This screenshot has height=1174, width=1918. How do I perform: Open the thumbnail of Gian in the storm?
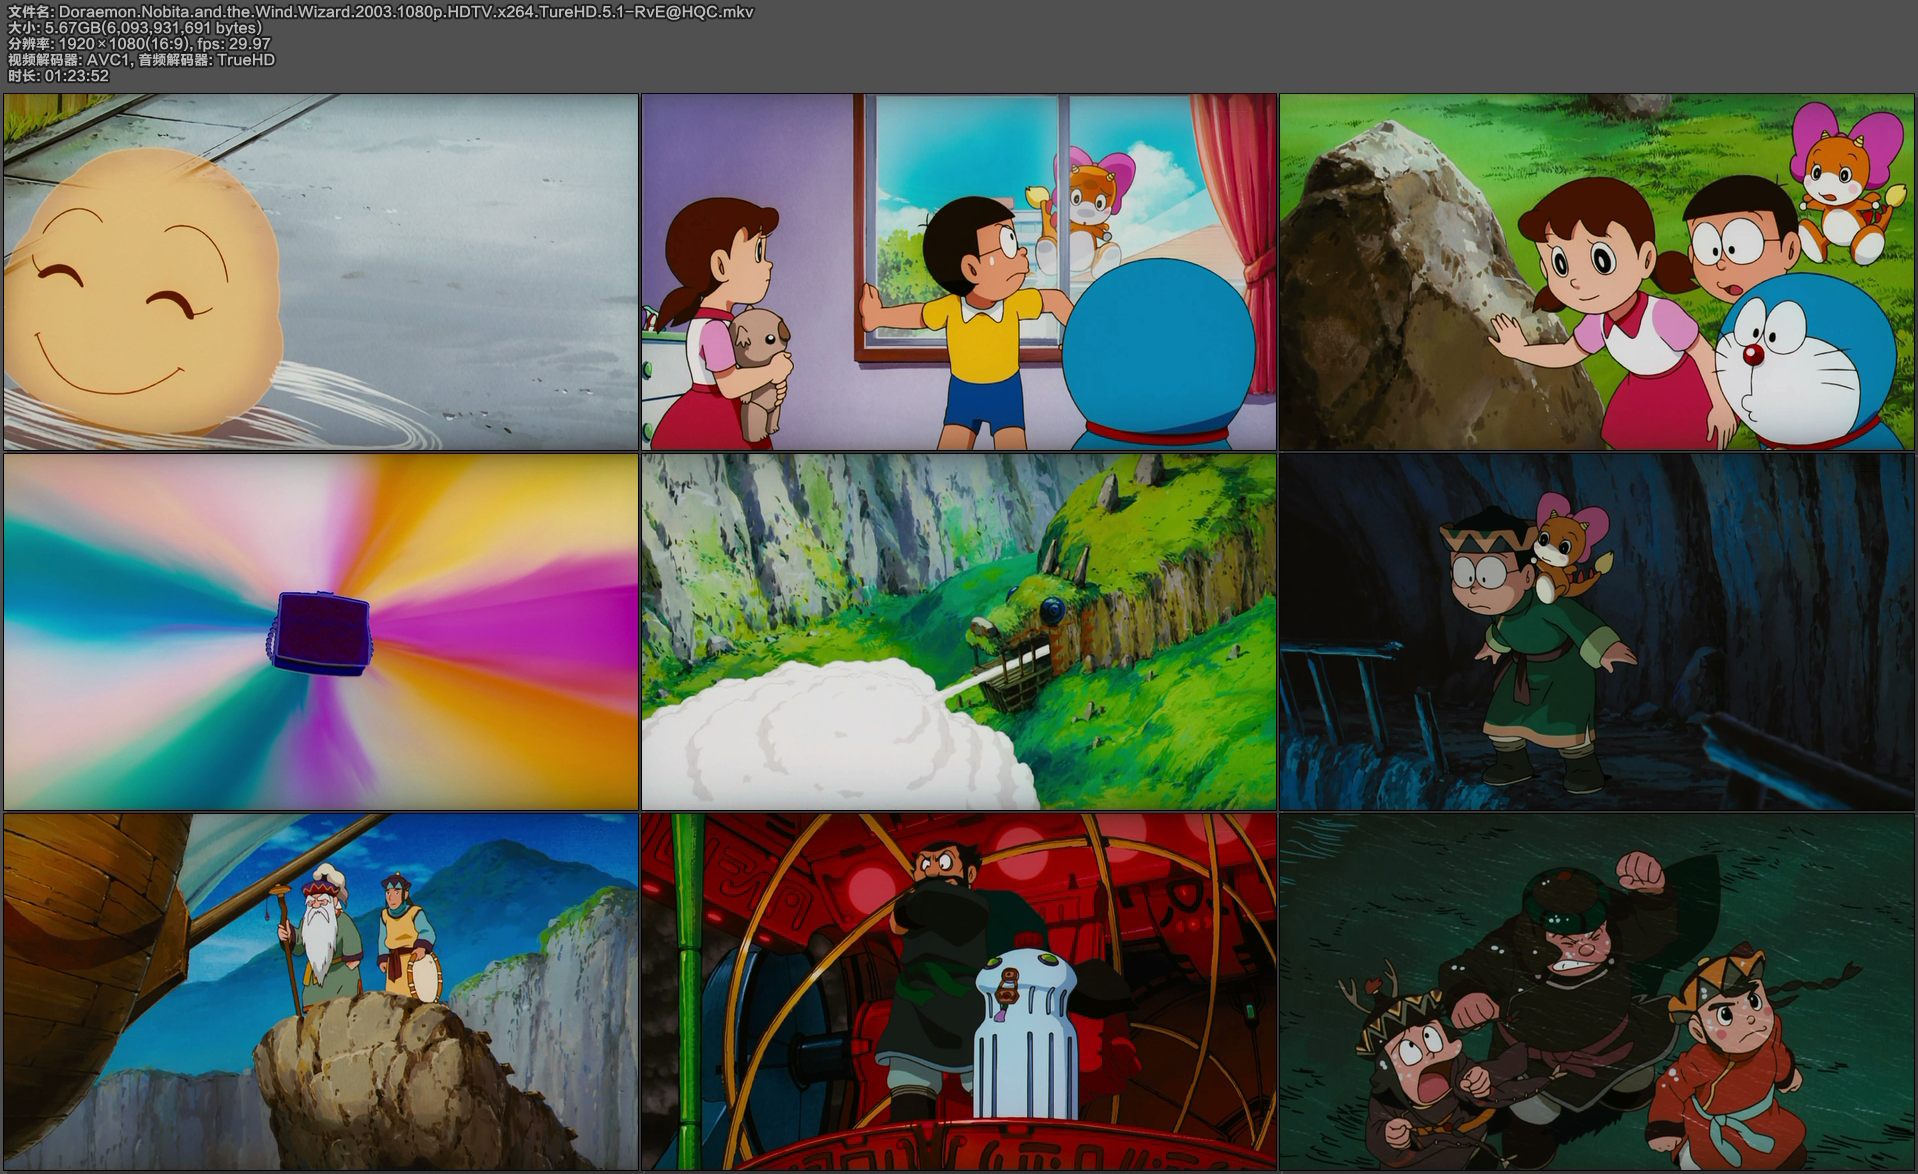tap(1597, 991)
